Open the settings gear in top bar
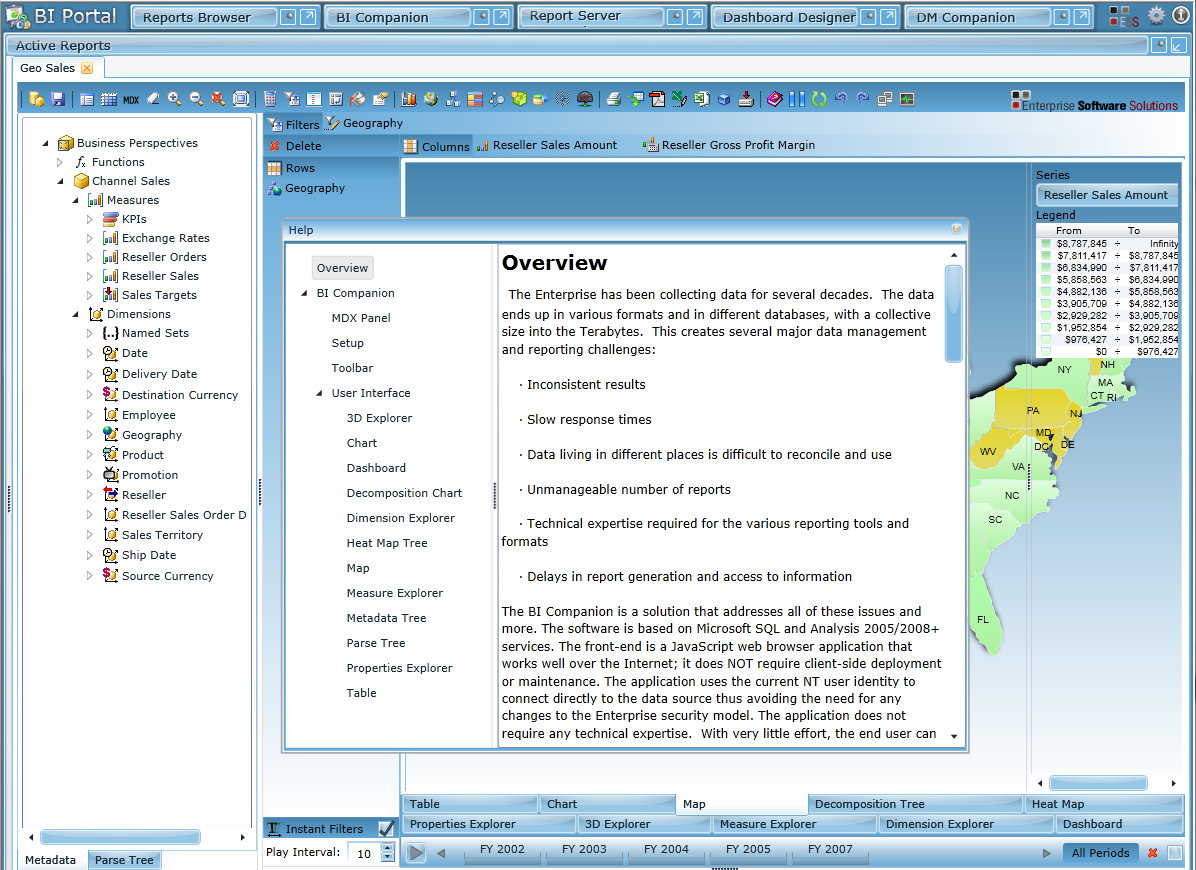1196x870 pixels. click(x=1156, y=15)
